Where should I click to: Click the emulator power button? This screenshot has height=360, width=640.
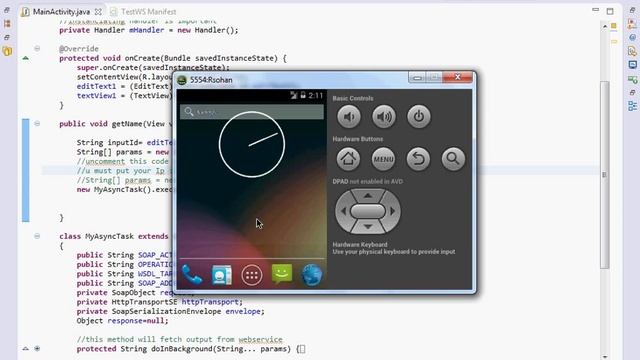(419, 117)
